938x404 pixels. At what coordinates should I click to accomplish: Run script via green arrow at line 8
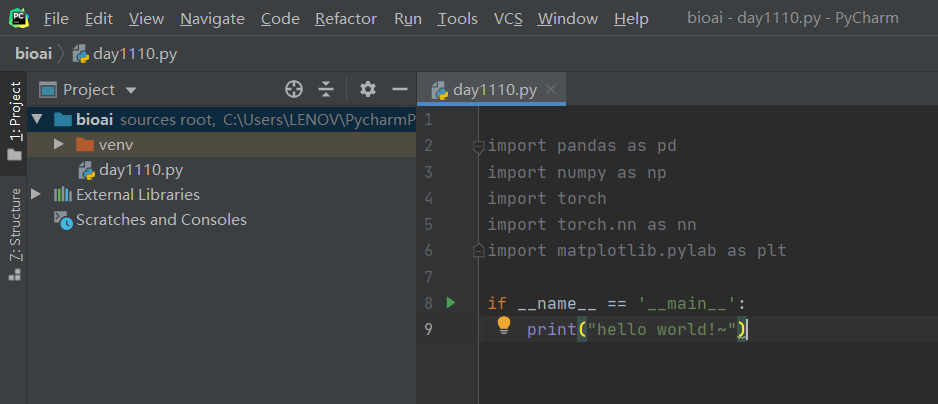tap(451, 303)
